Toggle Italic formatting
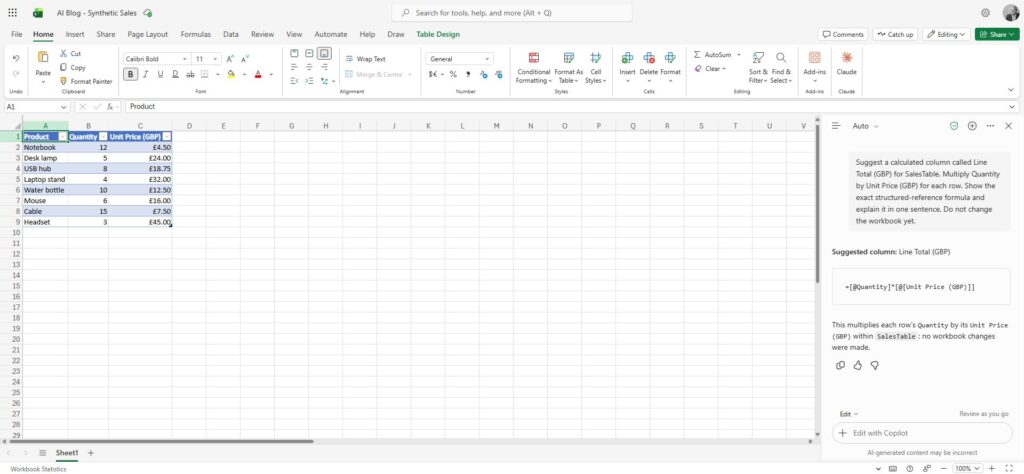 (146, 74)
